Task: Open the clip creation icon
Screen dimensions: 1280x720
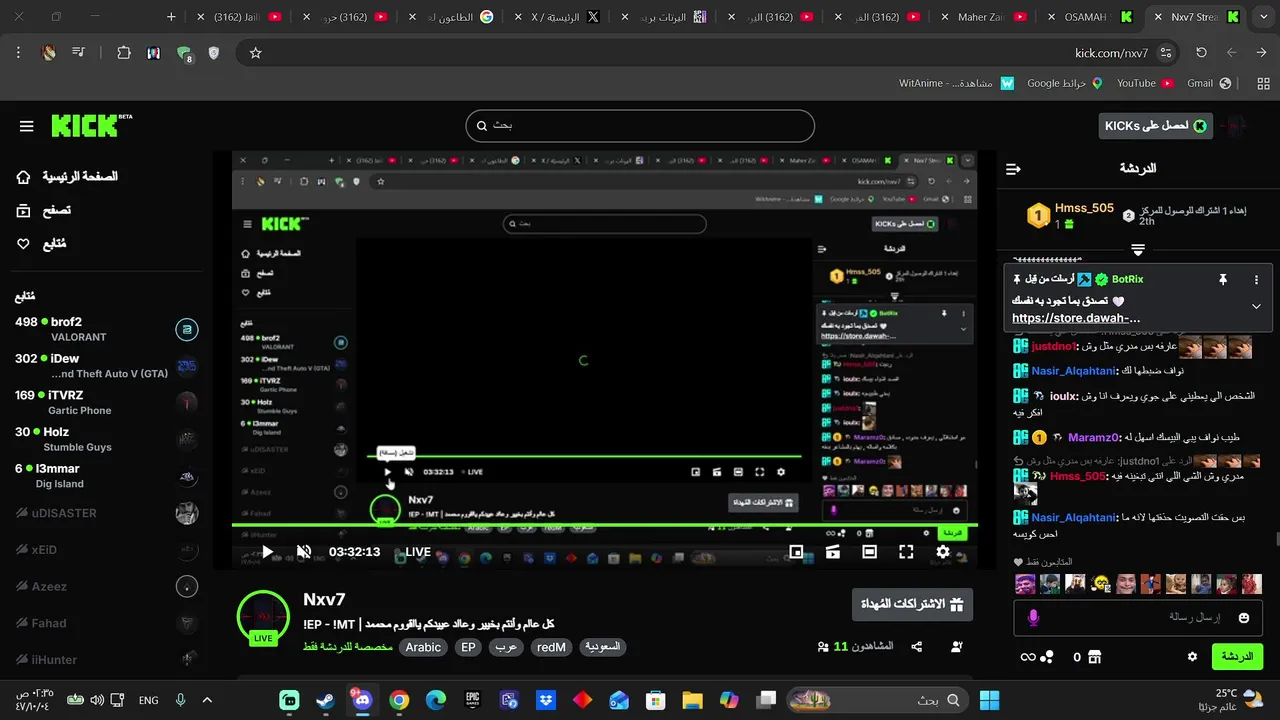Action: pyautogui.click(x=833, y=552)
